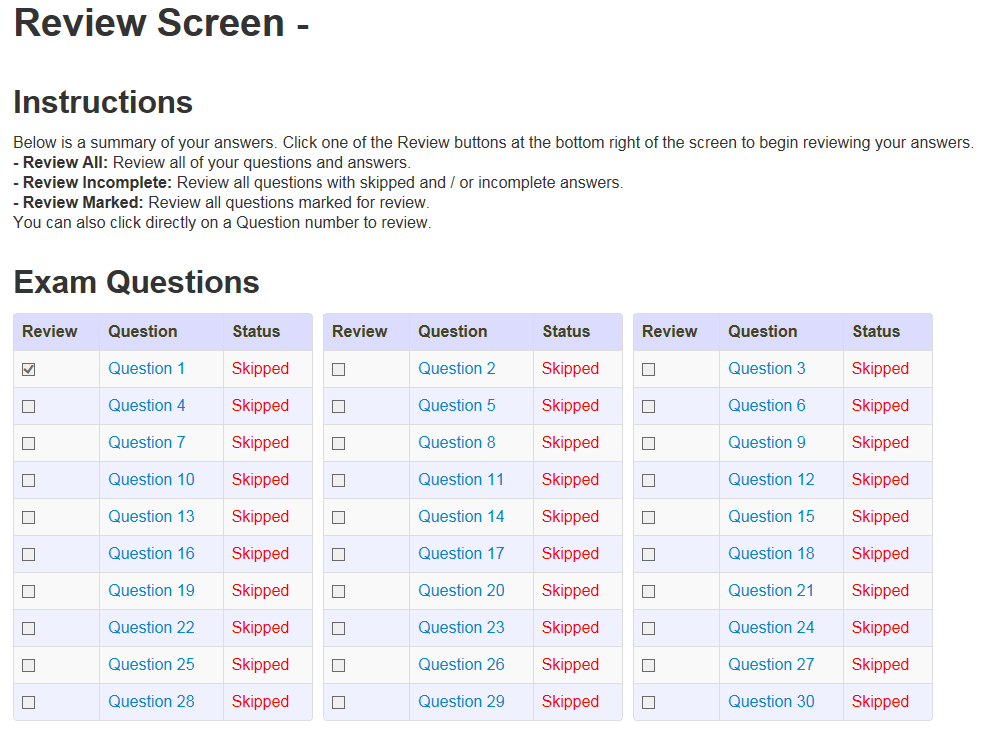
Task: Flag Question 14 for review
Action: (x=338, y=517)
